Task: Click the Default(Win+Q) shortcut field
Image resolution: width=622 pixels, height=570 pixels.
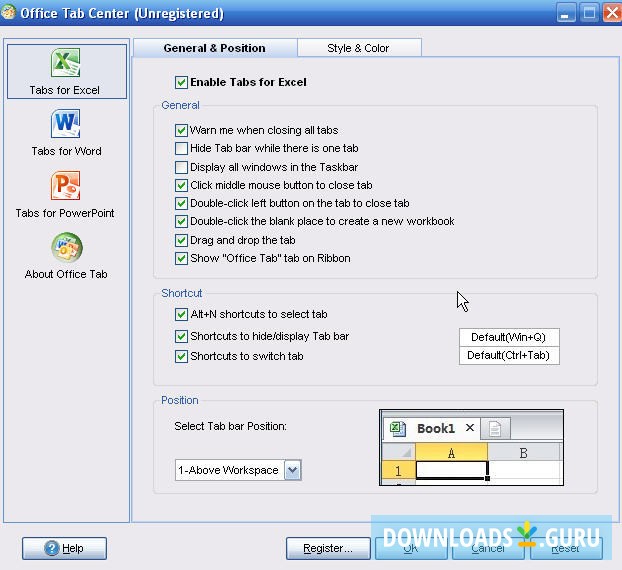Action: (x=509, y=338)
